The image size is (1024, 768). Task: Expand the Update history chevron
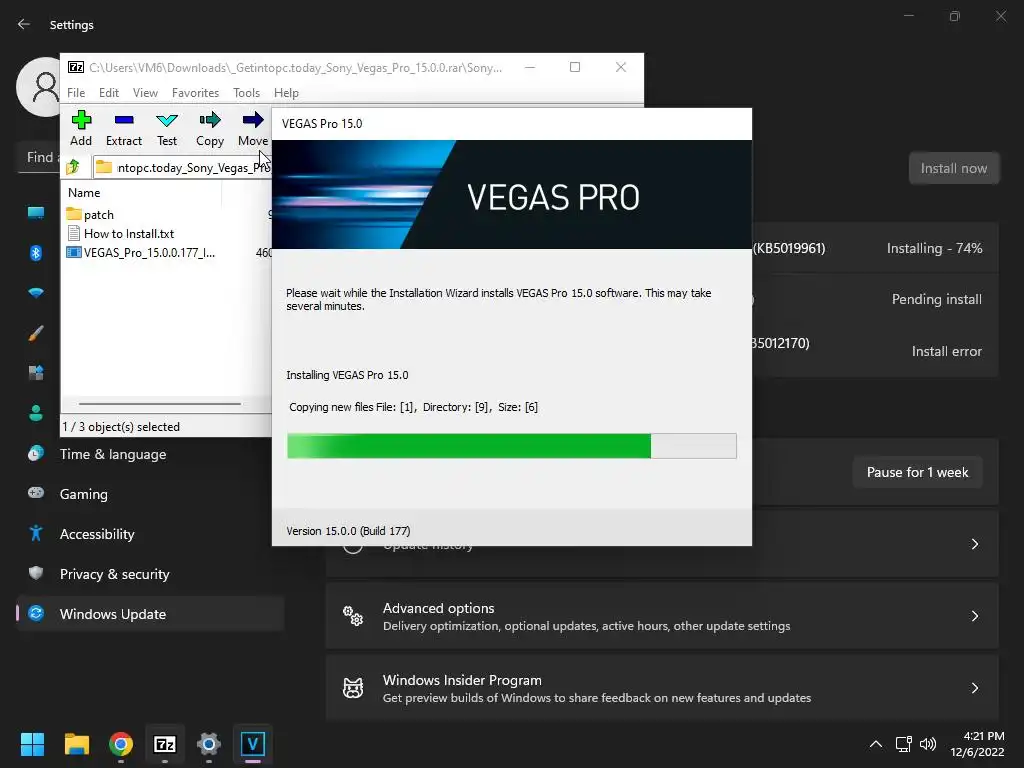(974, 544)
